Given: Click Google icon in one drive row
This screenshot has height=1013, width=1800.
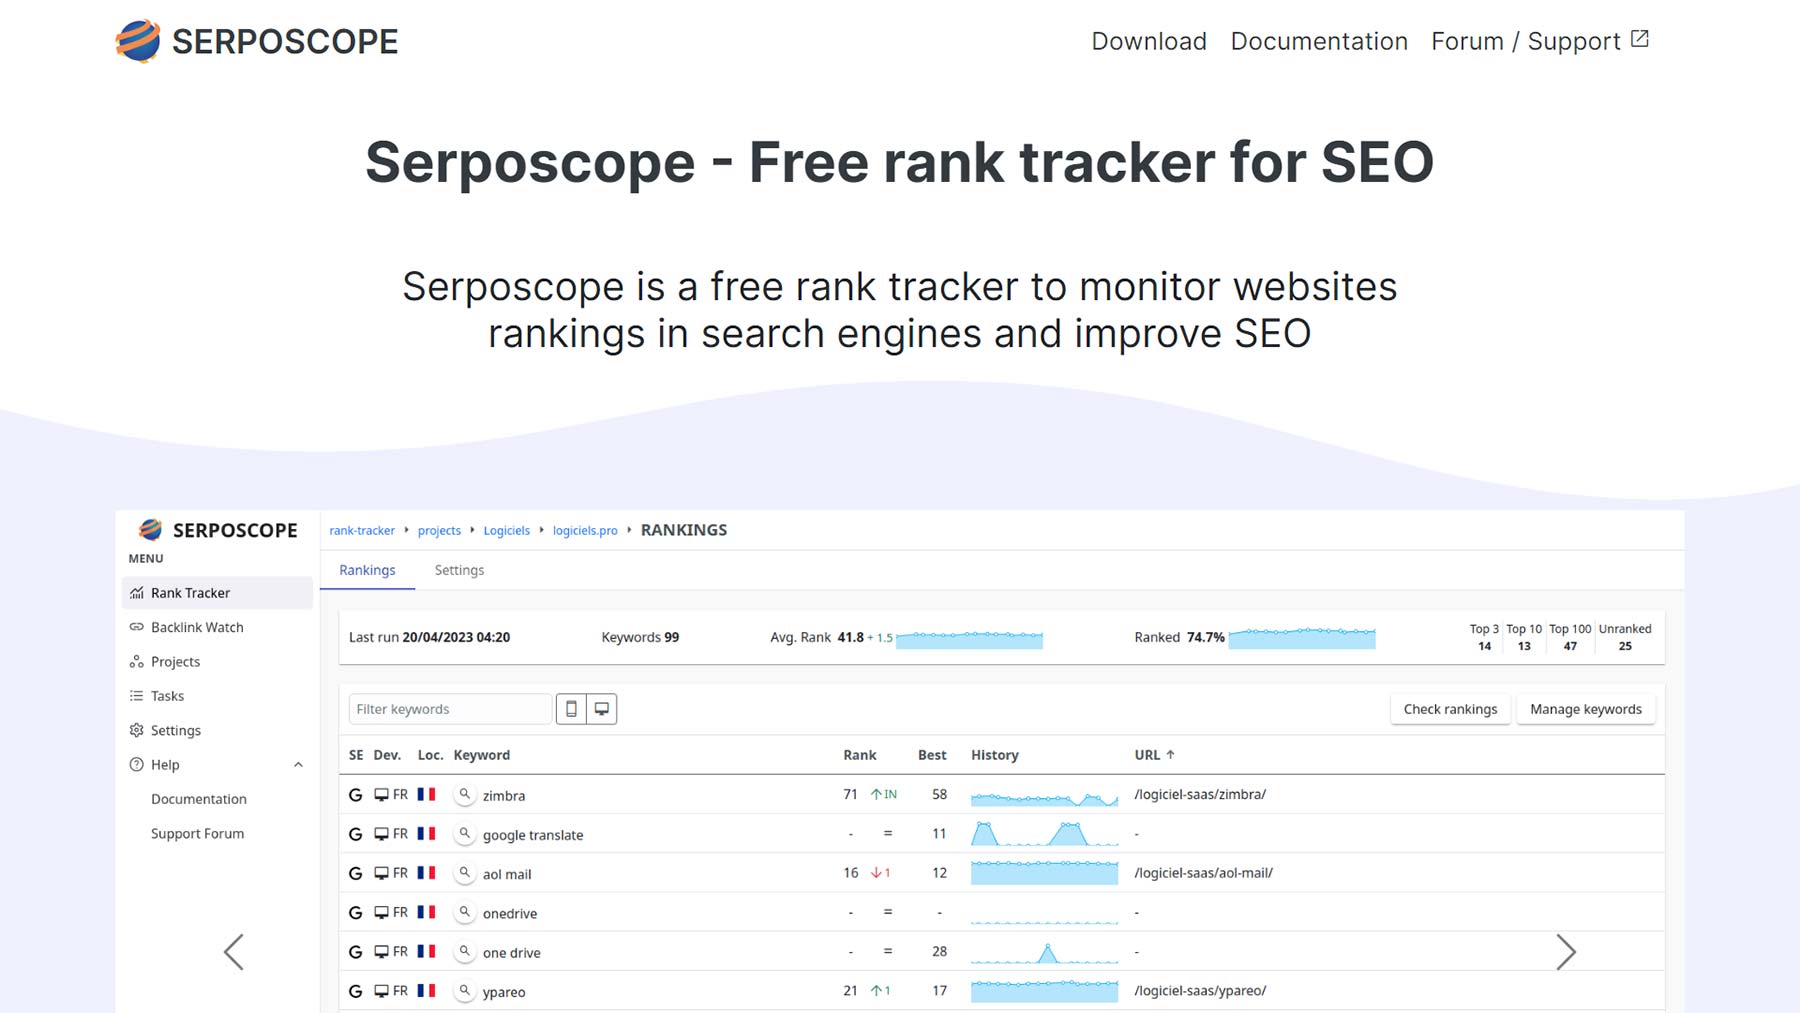Looking at the screenshot, I should coord(355,952).
